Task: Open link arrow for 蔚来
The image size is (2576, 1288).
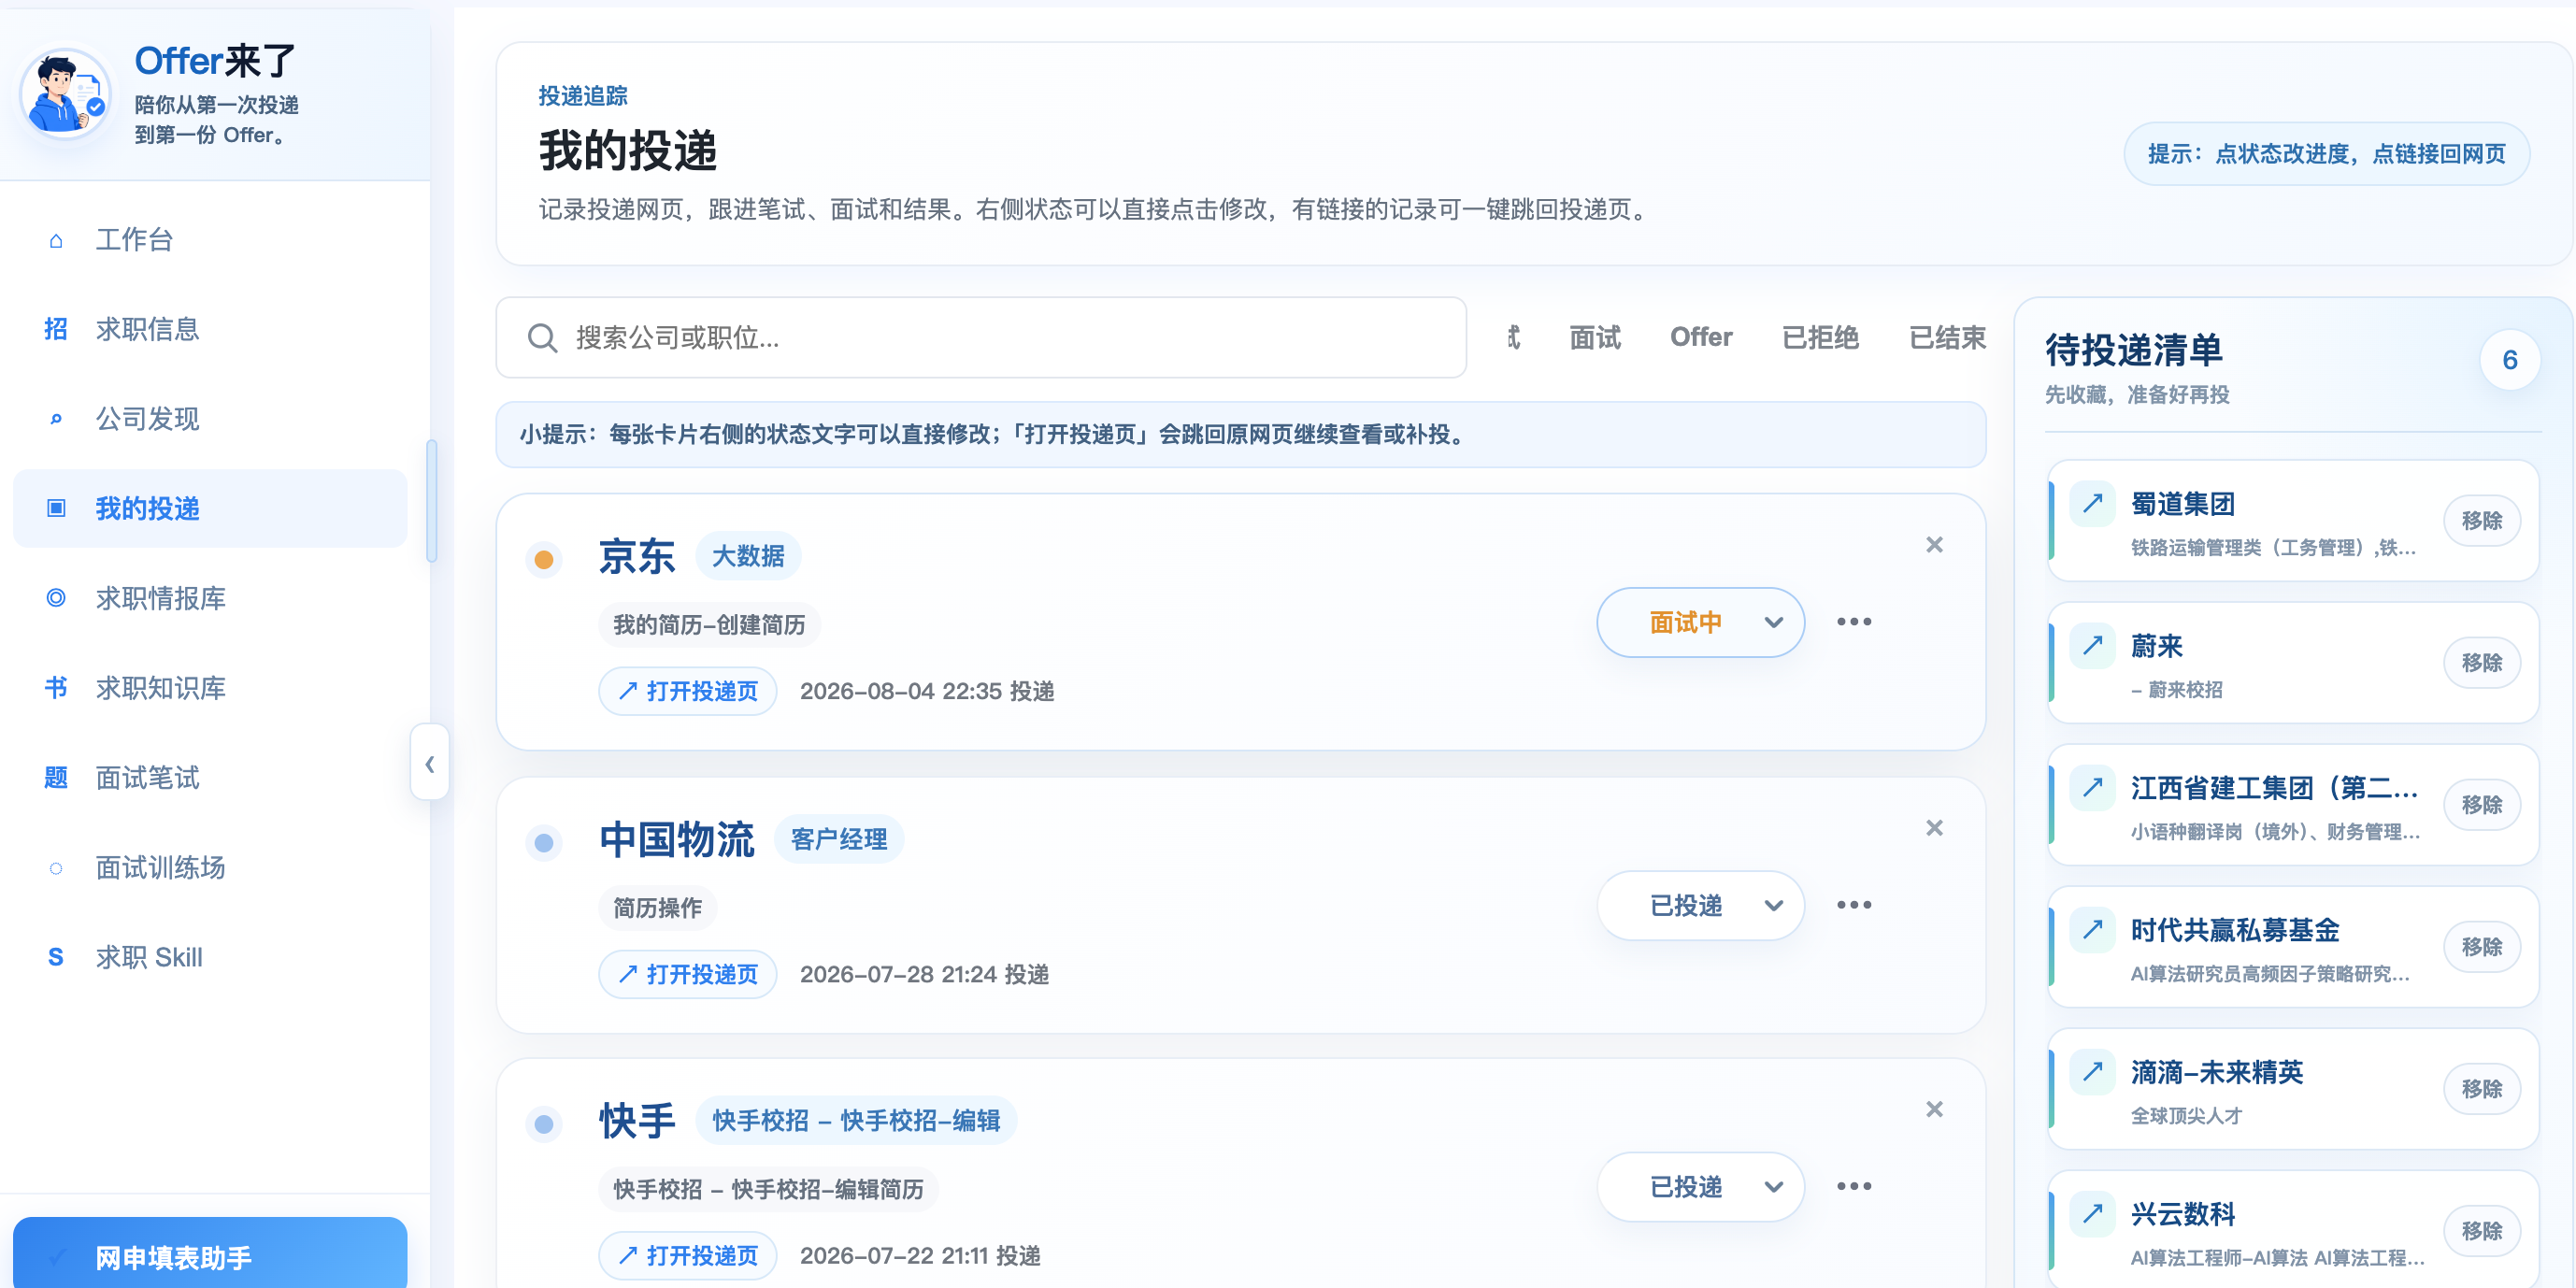Action: [2092, 645]
